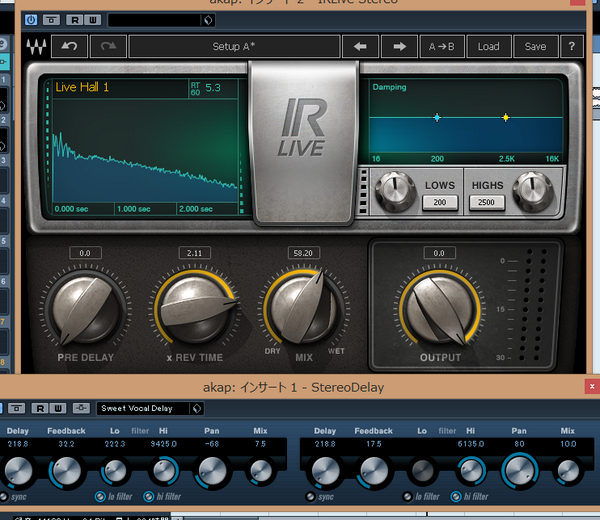Click the IR-Live bypass icon next to power
This screenshot has width=600, height=520.
[51, 20]
